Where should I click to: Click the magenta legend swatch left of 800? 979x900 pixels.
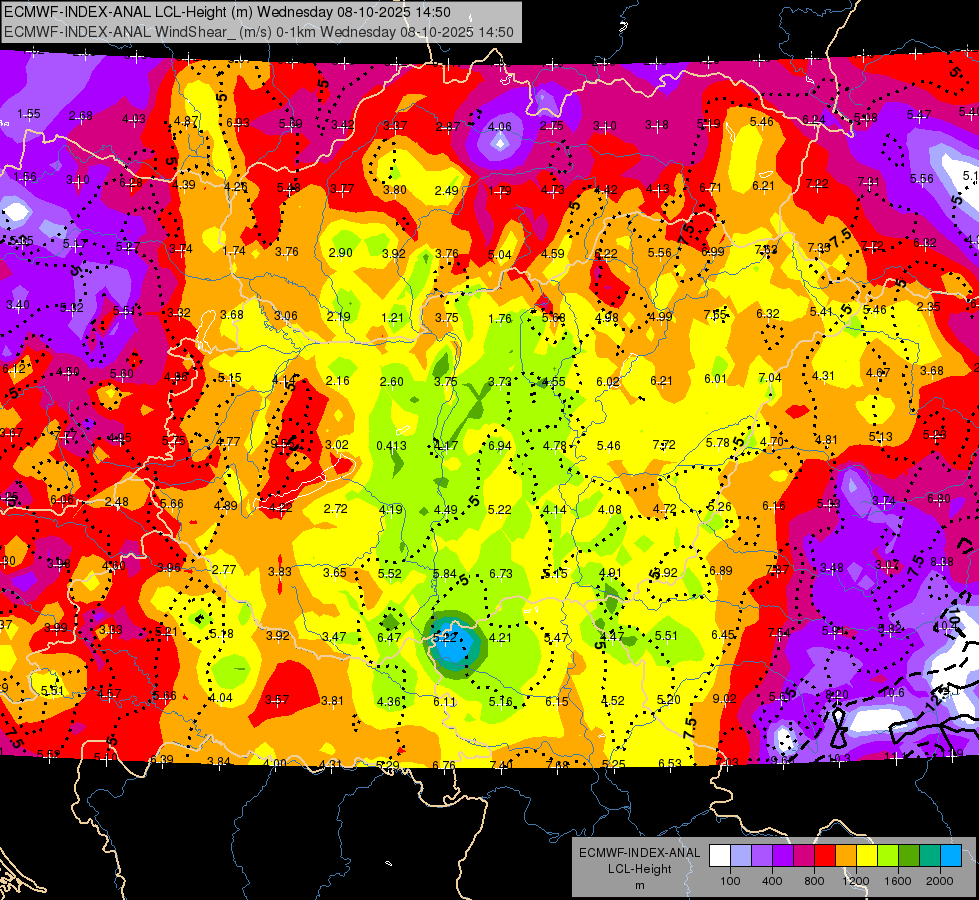tap(804, 856)
